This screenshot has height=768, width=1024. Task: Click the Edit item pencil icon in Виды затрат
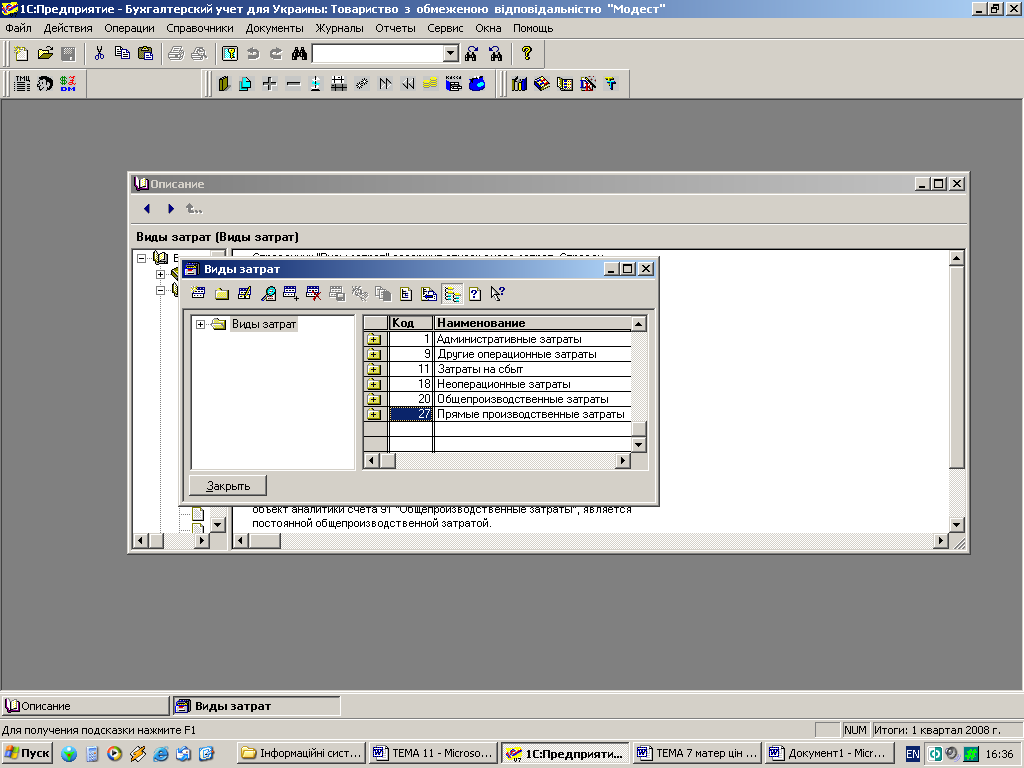(x=245, y=294)
